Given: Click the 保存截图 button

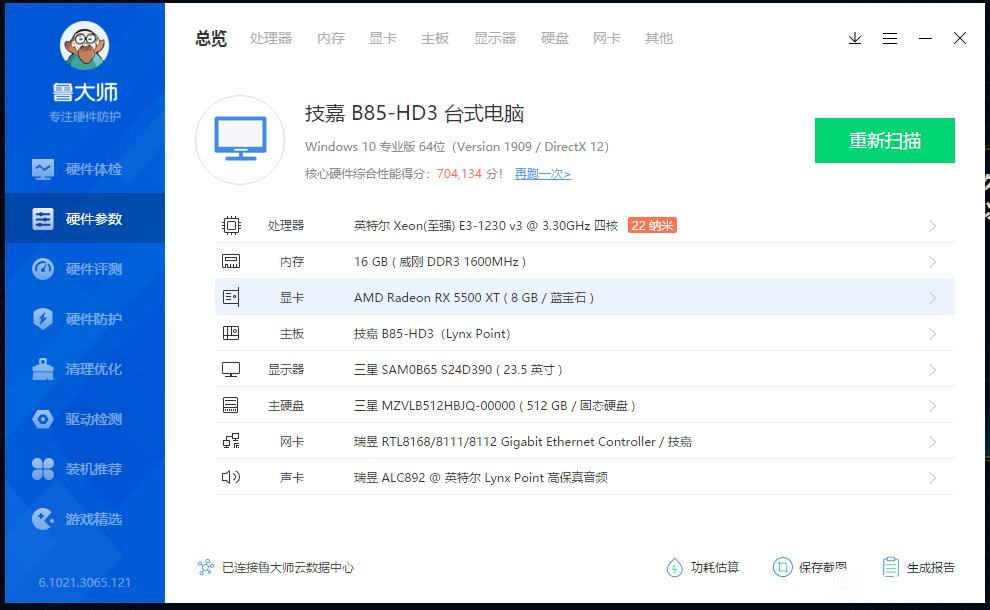Looking at the screenshot, I should click(x=810, y=567).
